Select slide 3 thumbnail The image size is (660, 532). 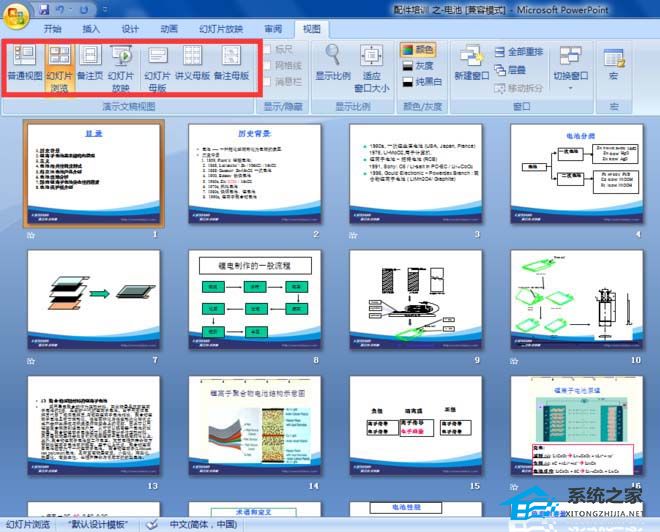click(416, 173)
